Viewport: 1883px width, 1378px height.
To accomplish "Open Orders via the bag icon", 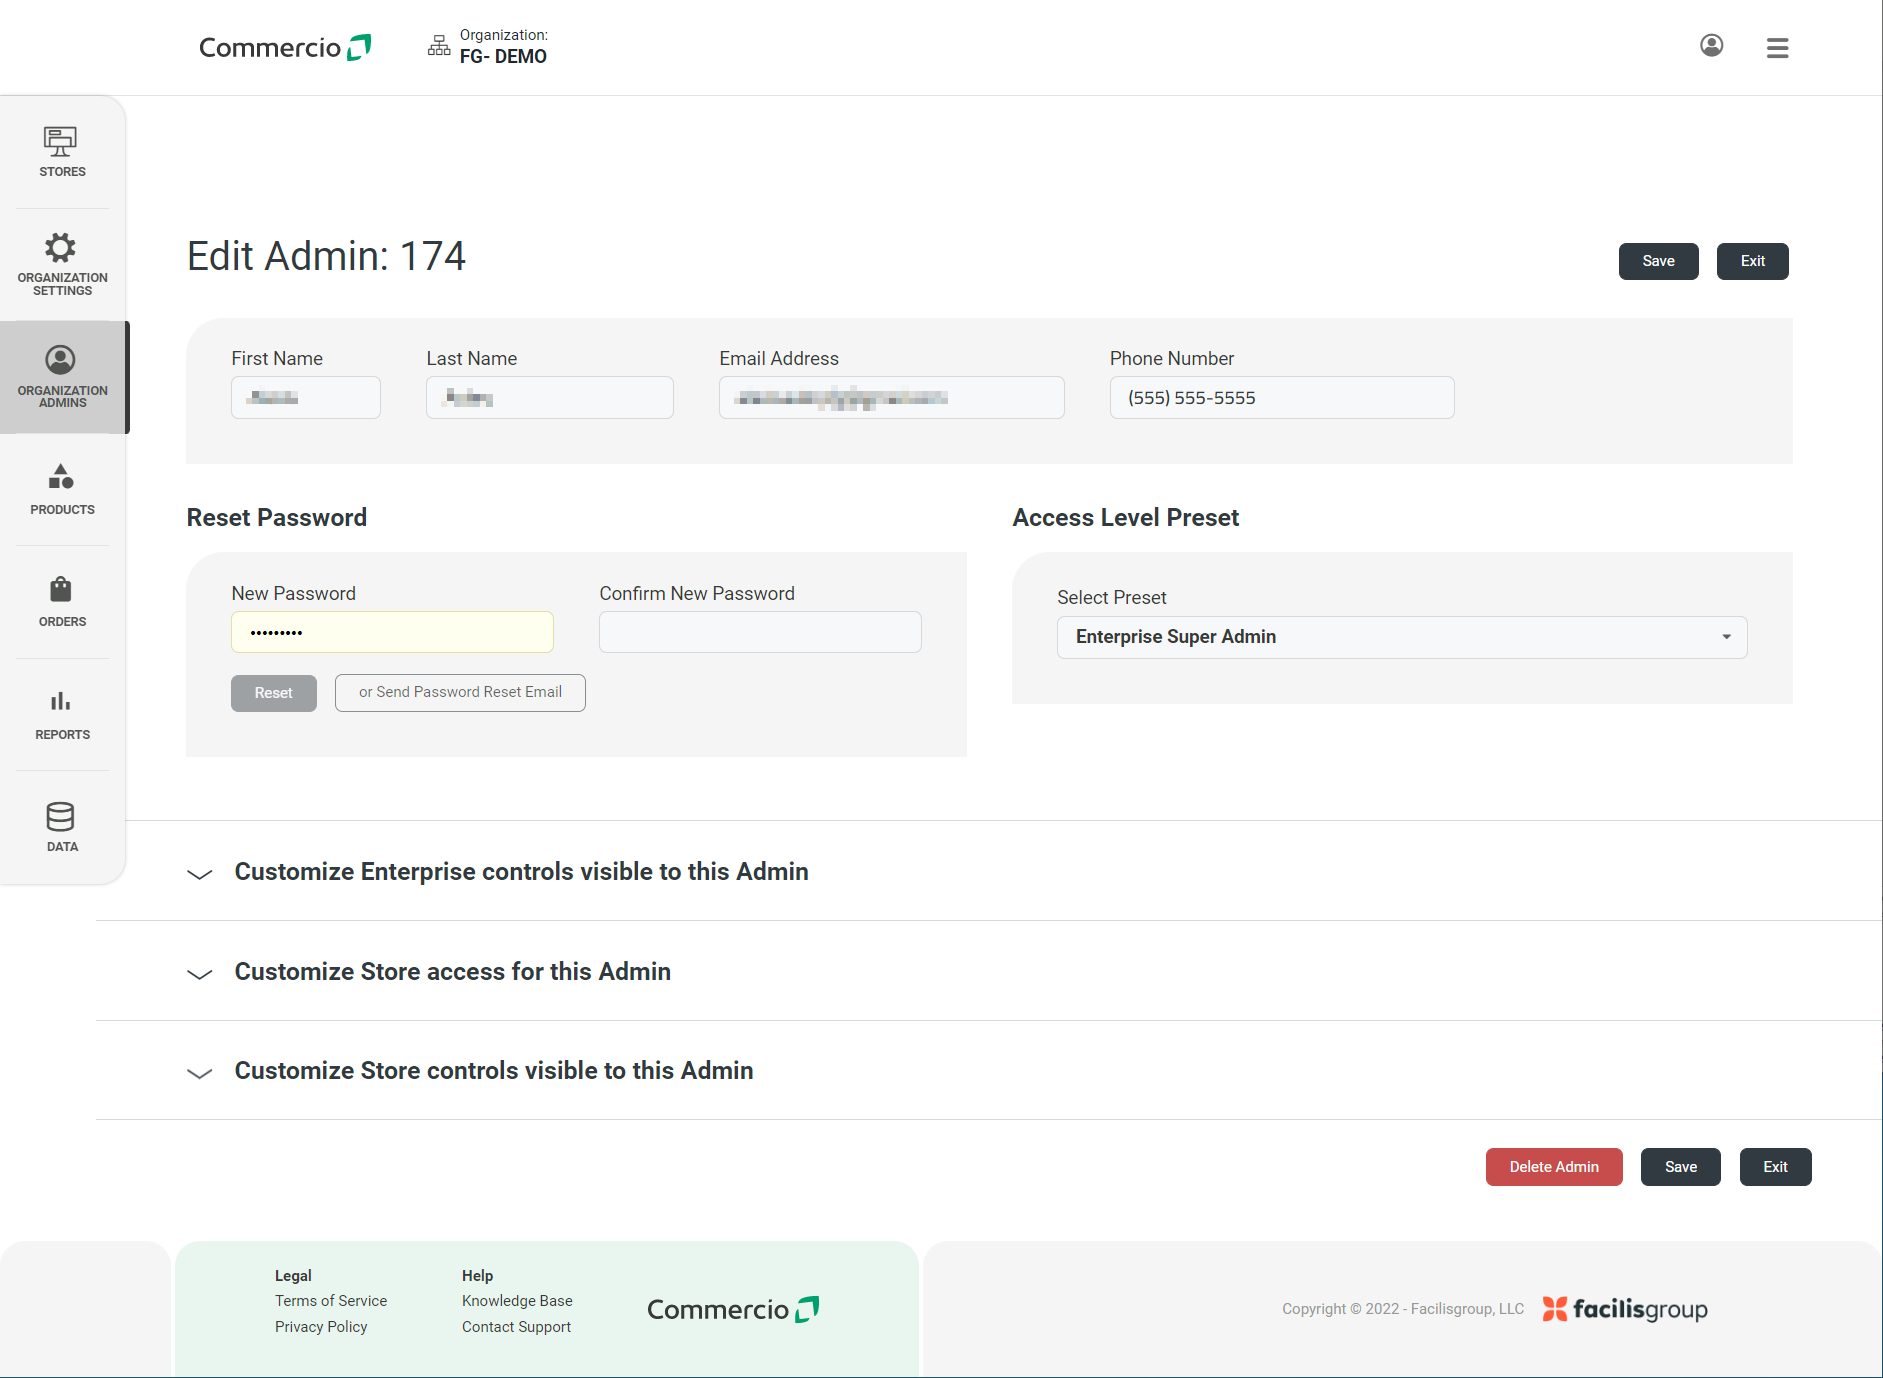I will [x=61, y=601].
